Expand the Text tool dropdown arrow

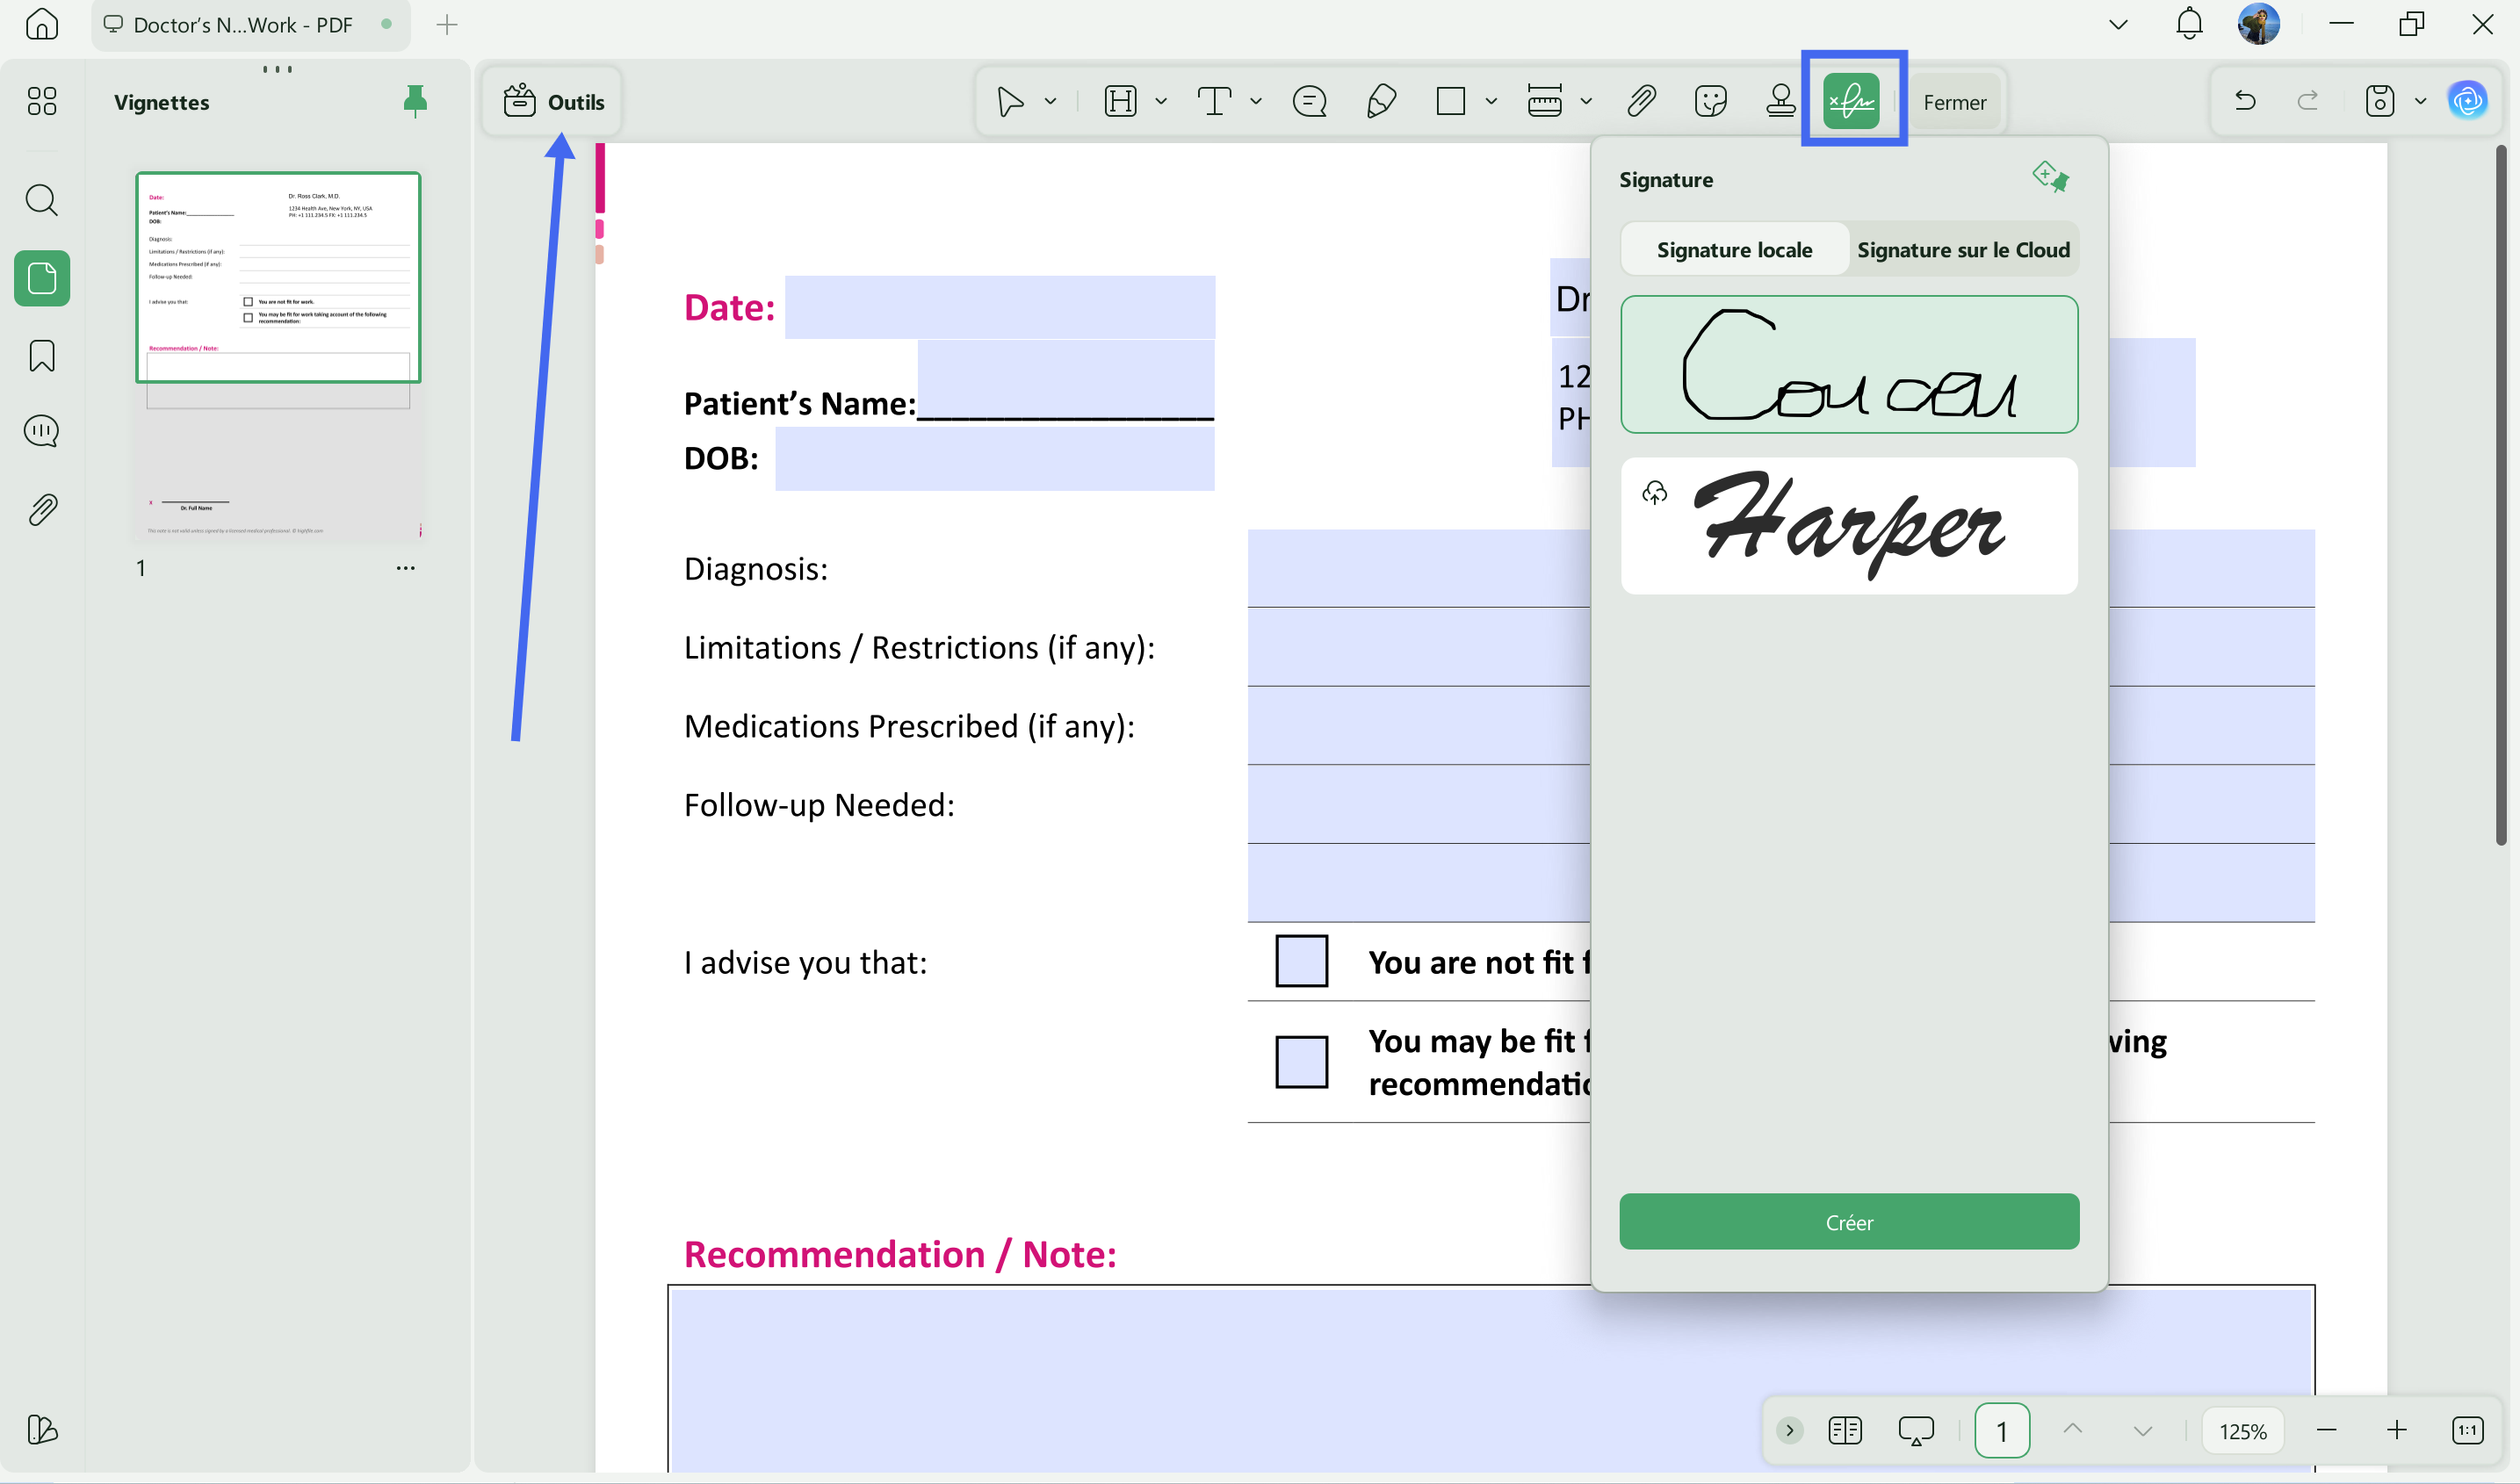pyautogui.click(x=1256, y=101)
